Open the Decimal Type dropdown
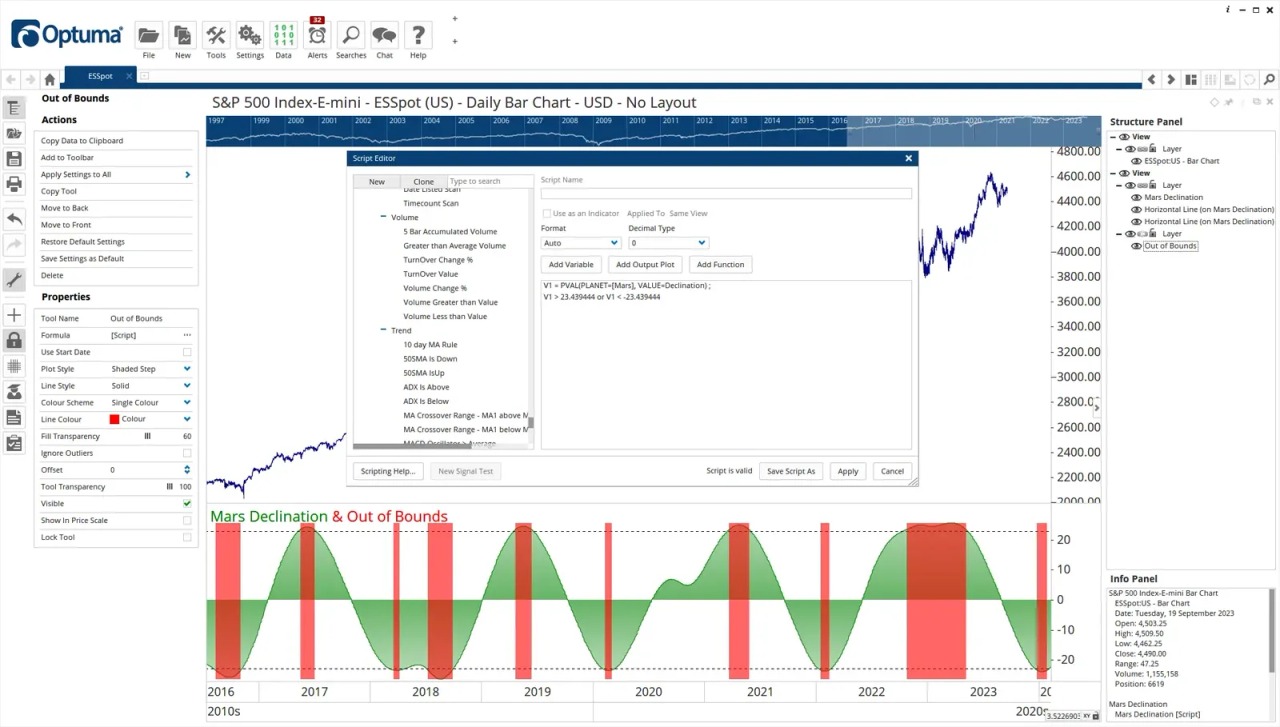 (668, 243)
